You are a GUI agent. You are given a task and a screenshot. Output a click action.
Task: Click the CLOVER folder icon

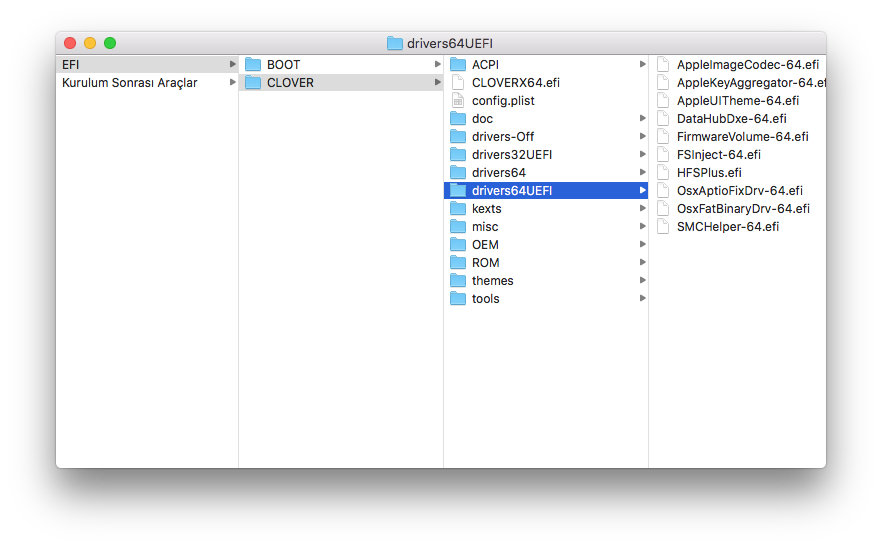tap(253, 83)
